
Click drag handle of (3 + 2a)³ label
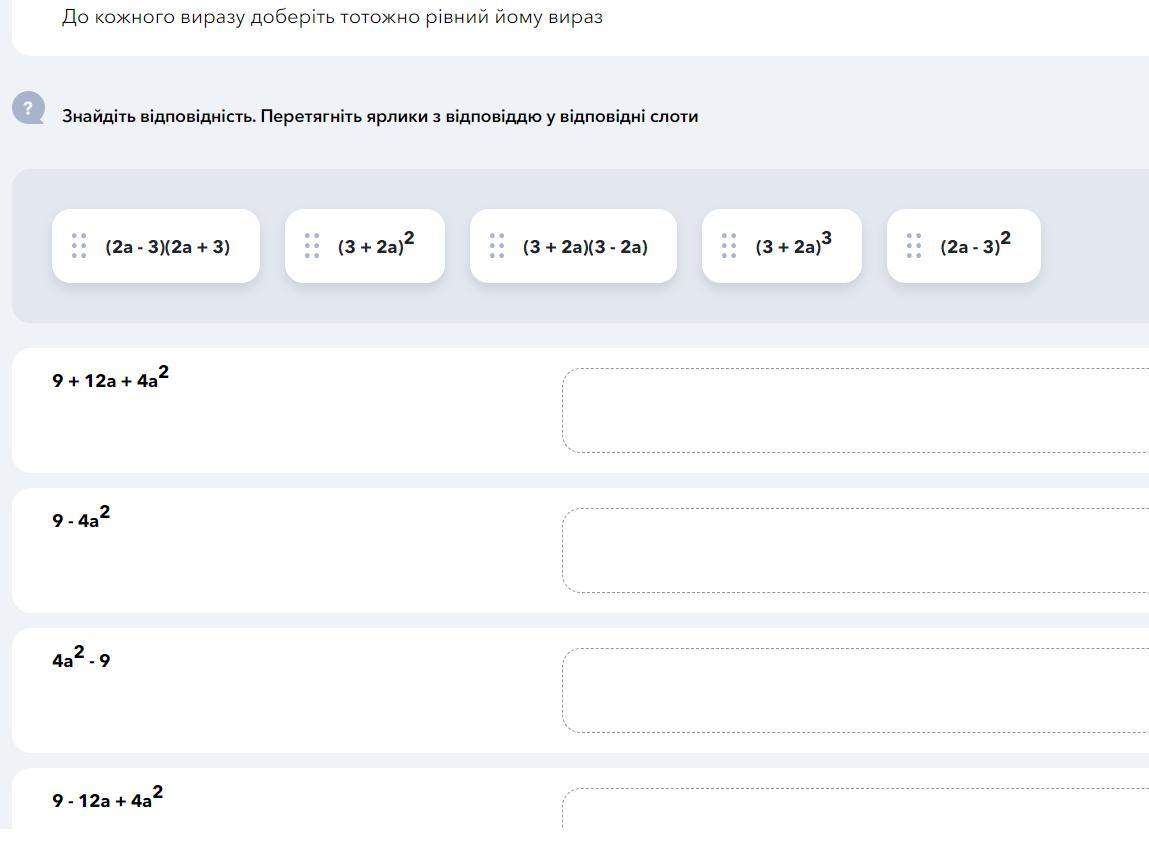point(729,246)
